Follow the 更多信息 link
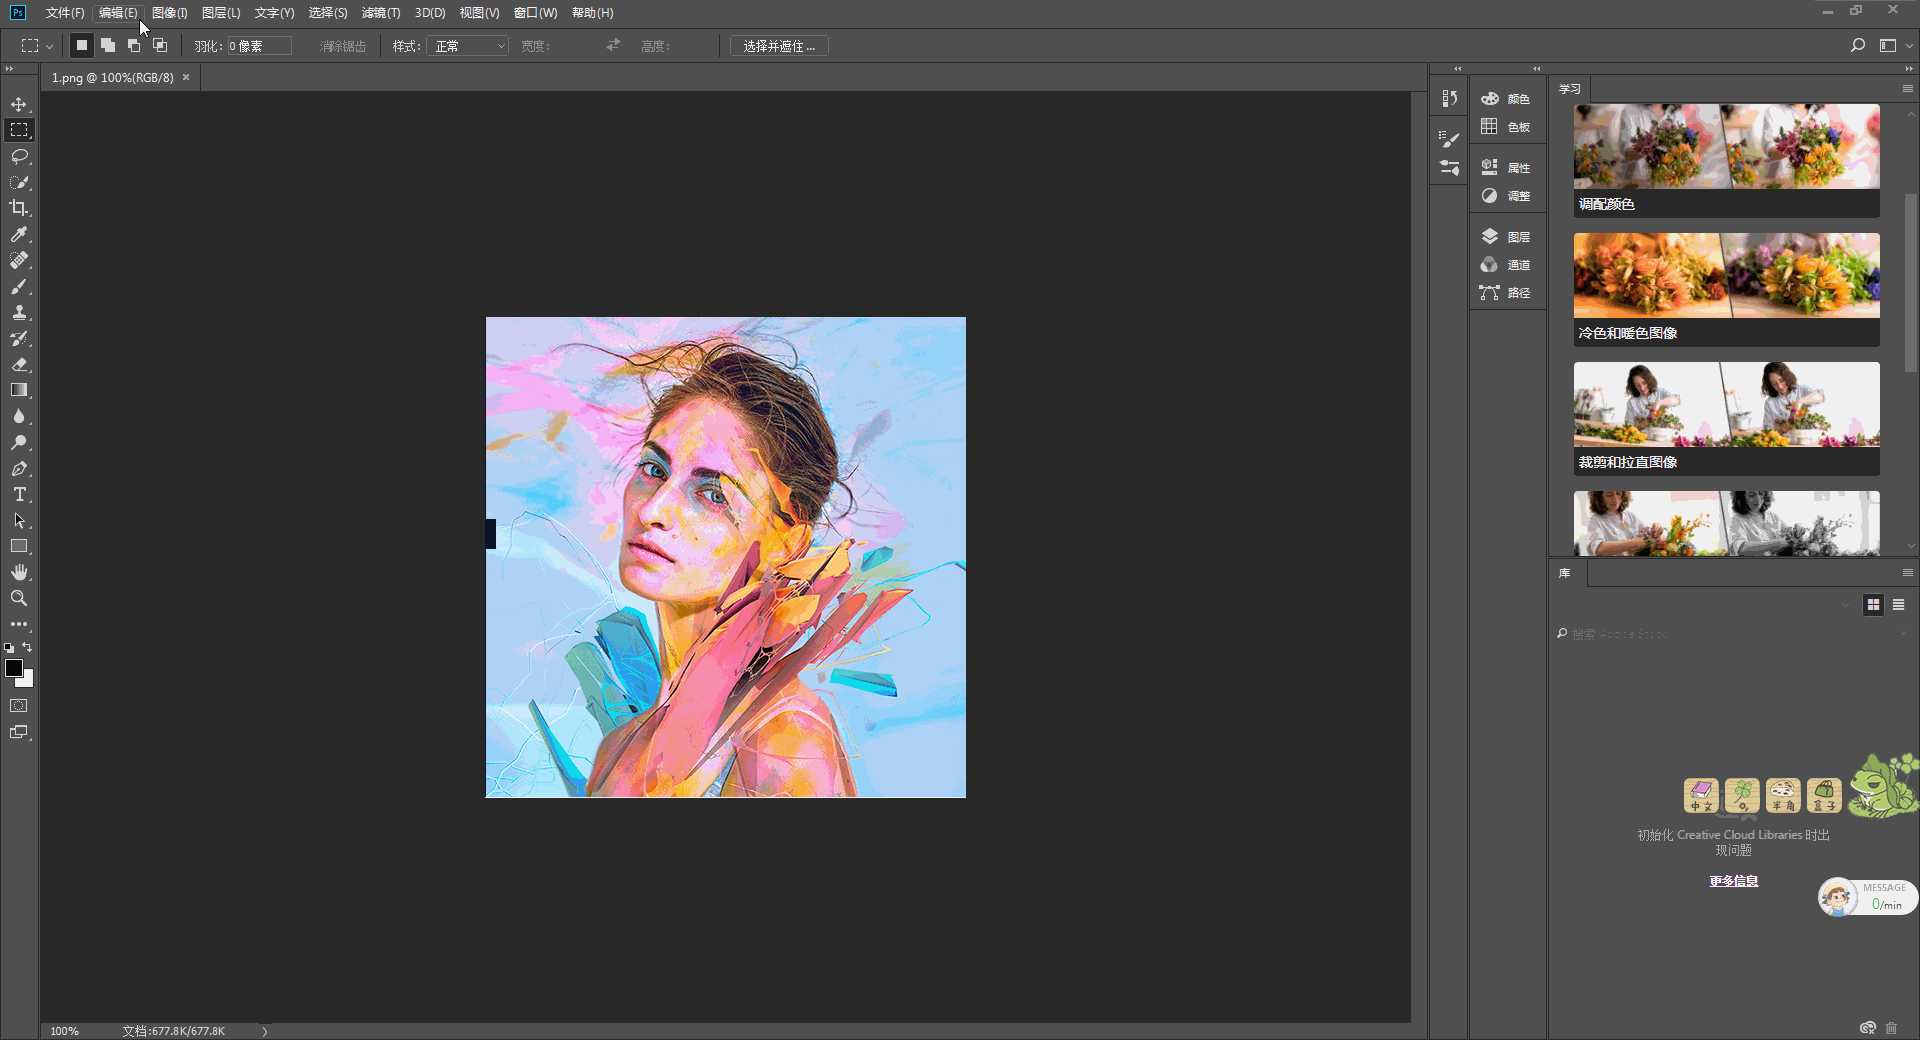Image resolution: width=1920 pixels, height=1040 pixels. tap(1733, 881)
